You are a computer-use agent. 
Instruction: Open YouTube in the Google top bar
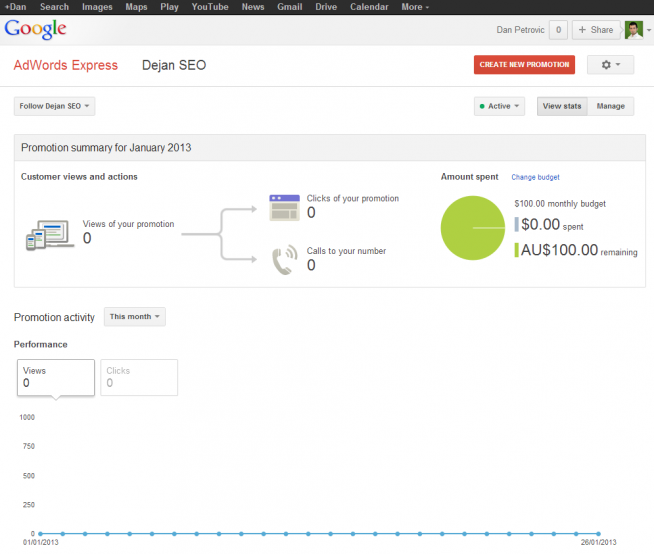(210, 7)
